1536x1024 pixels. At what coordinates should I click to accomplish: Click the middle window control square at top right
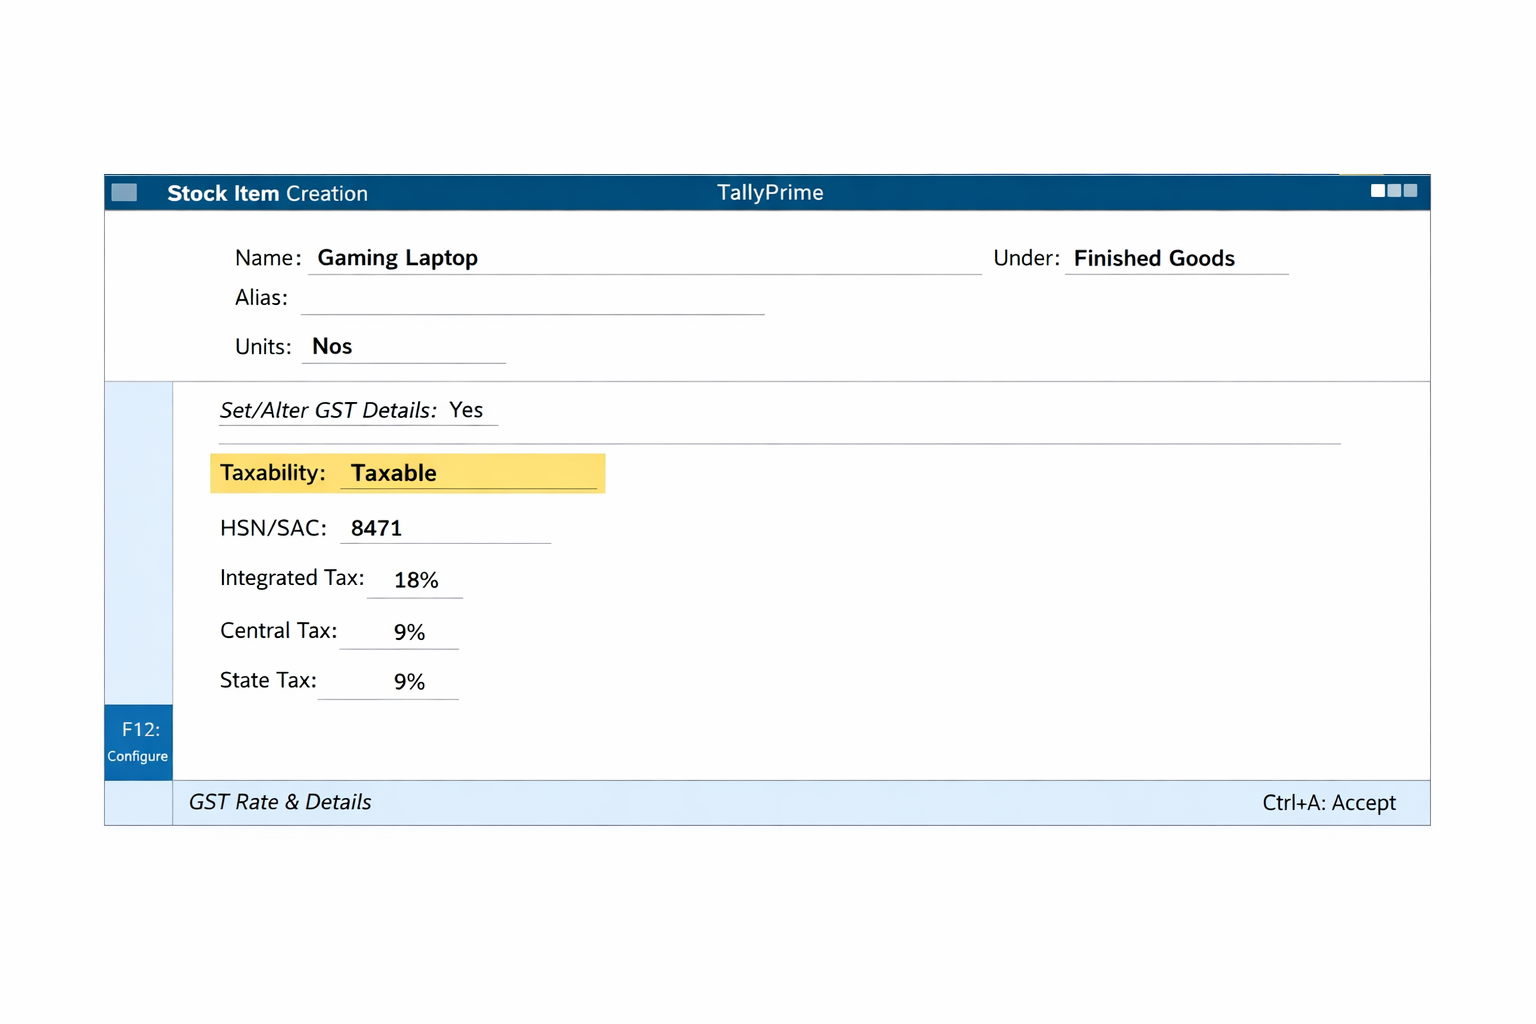[1394, 190]
